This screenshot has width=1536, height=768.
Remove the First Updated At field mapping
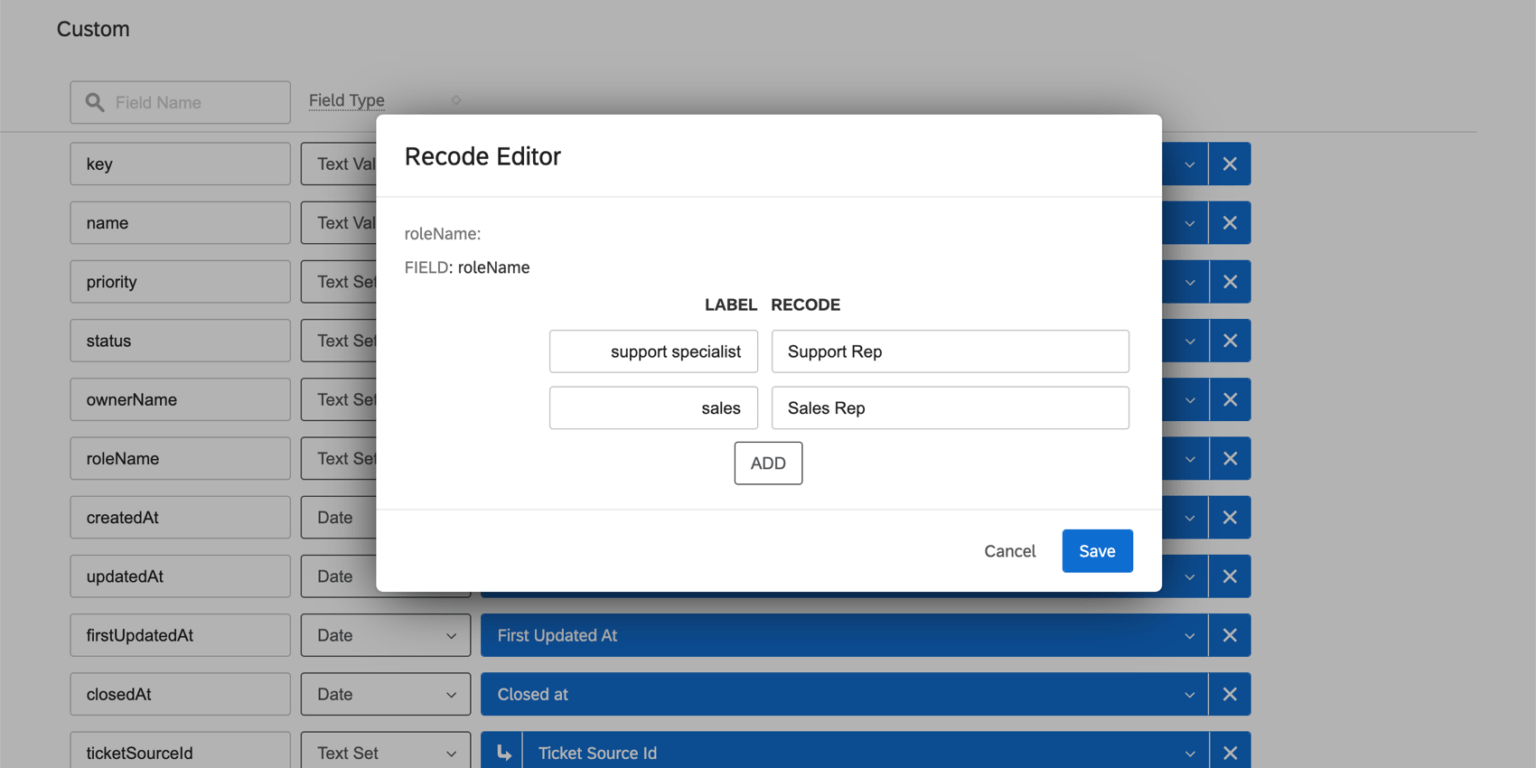click(1229, 635)
